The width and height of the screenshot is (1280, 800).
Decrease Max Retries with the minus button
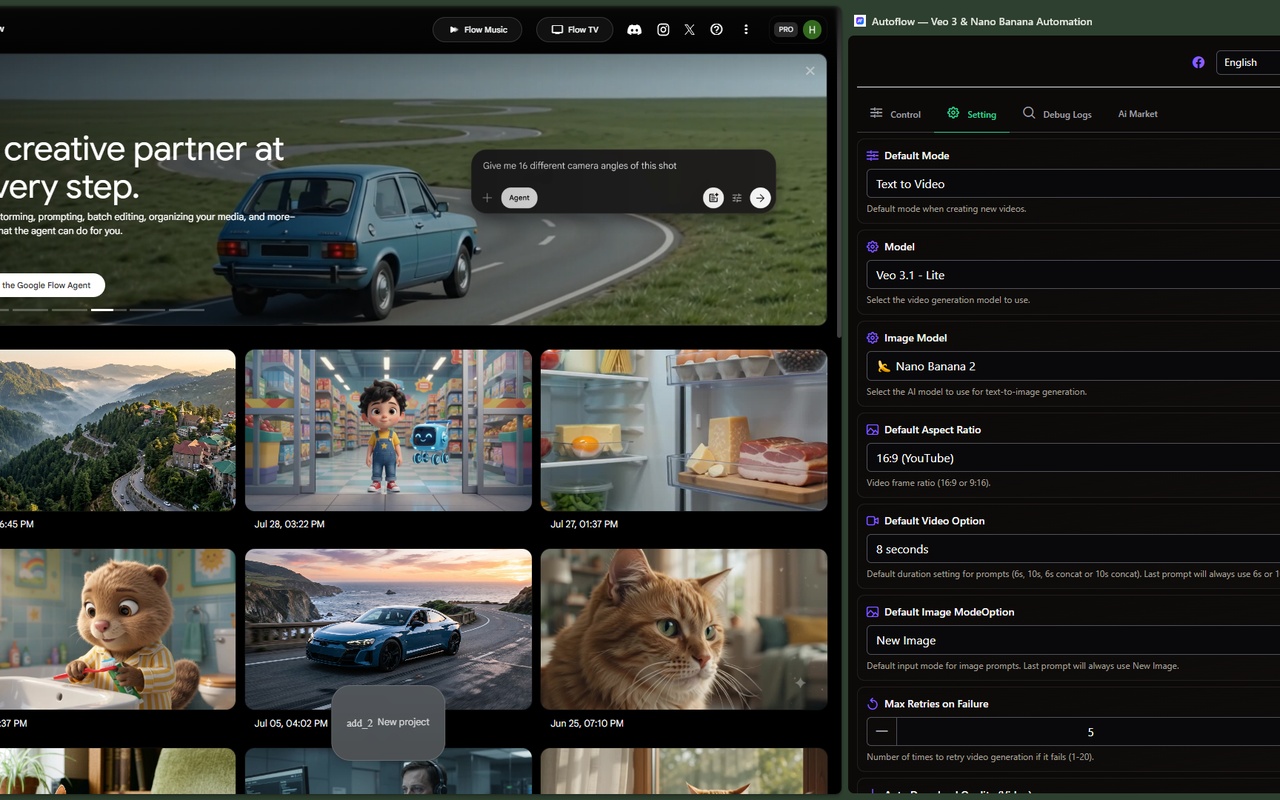click(881, 732)
